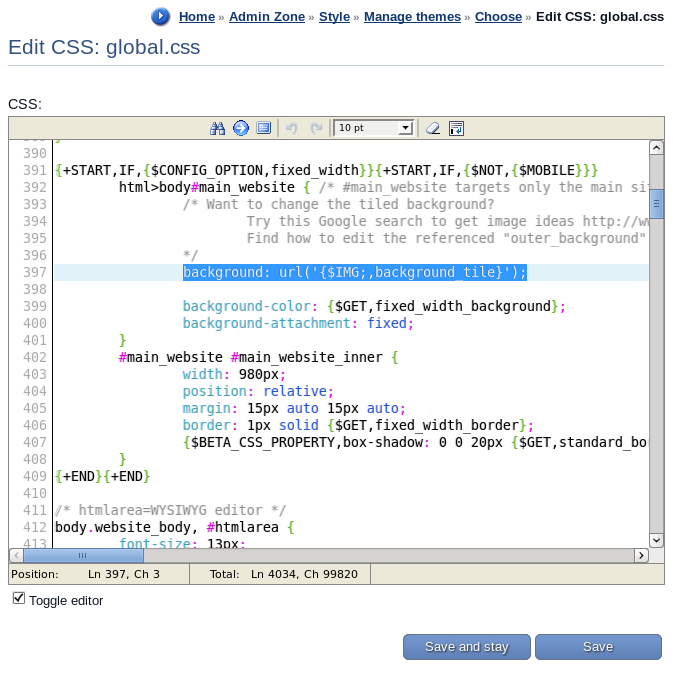673x673 pixels.
Task: Click the eraser highlight reset icon
Action: pyautogui.click(x=432, y=128)
